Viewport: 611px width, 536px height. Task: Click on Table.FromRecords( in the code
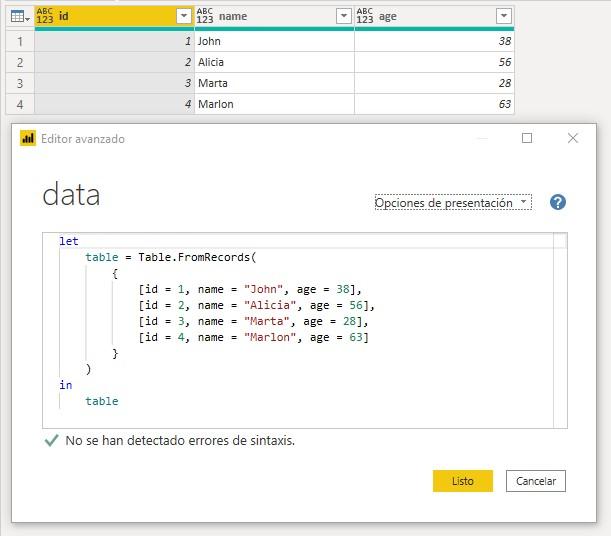point(197,257)
